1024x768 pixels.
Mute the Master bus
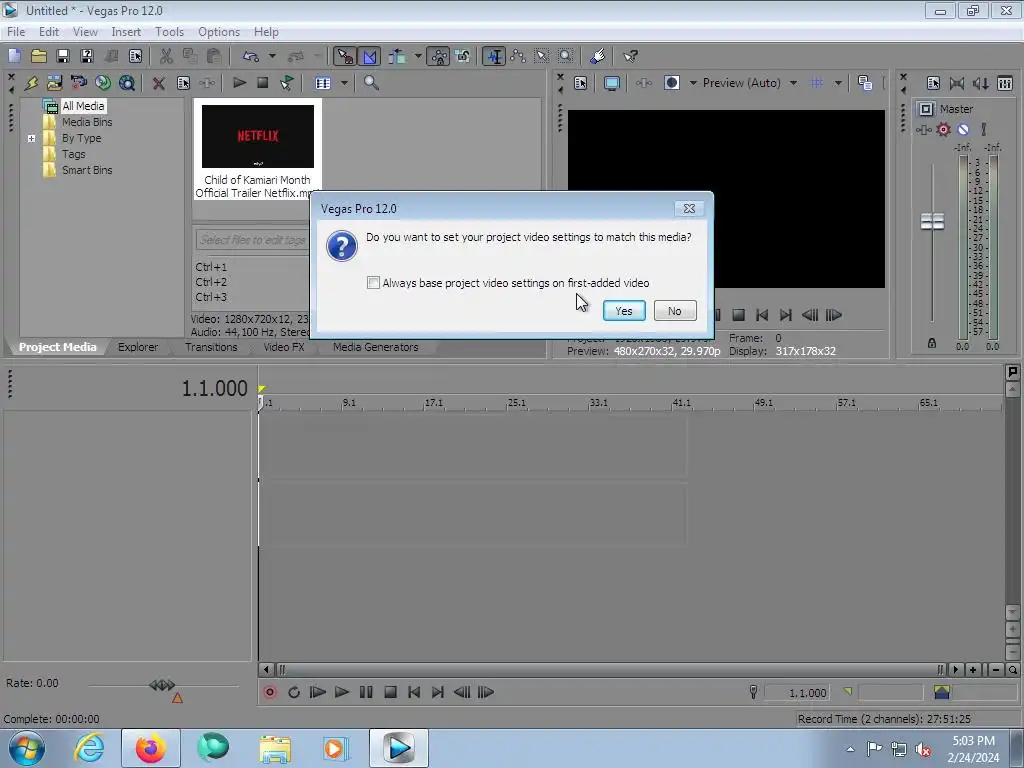[x=963, y=129]
